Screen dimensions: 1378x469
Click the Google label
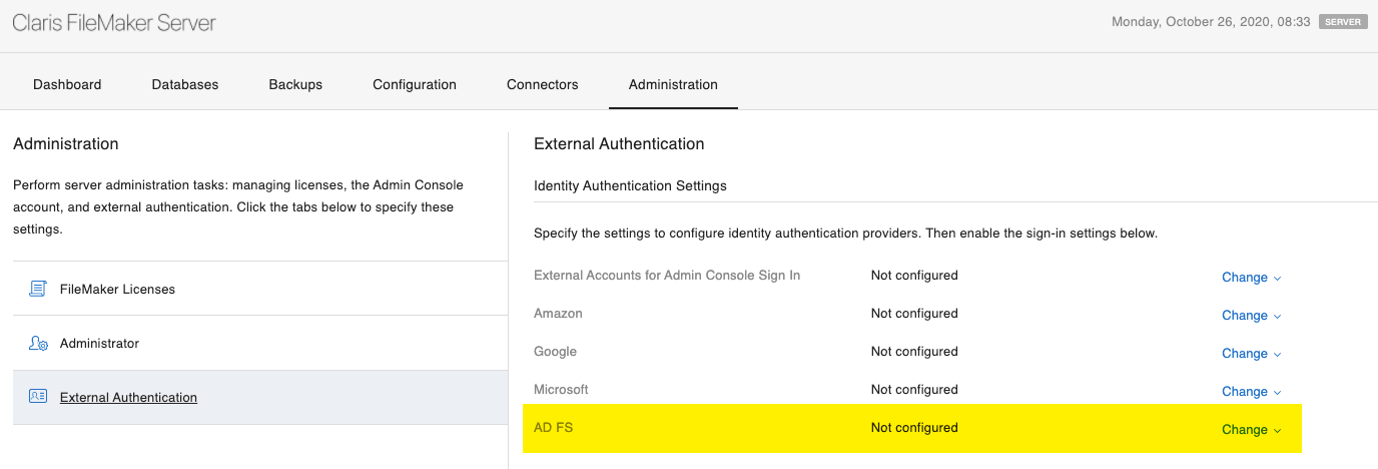pyautogui.click(x=555, y=352)
